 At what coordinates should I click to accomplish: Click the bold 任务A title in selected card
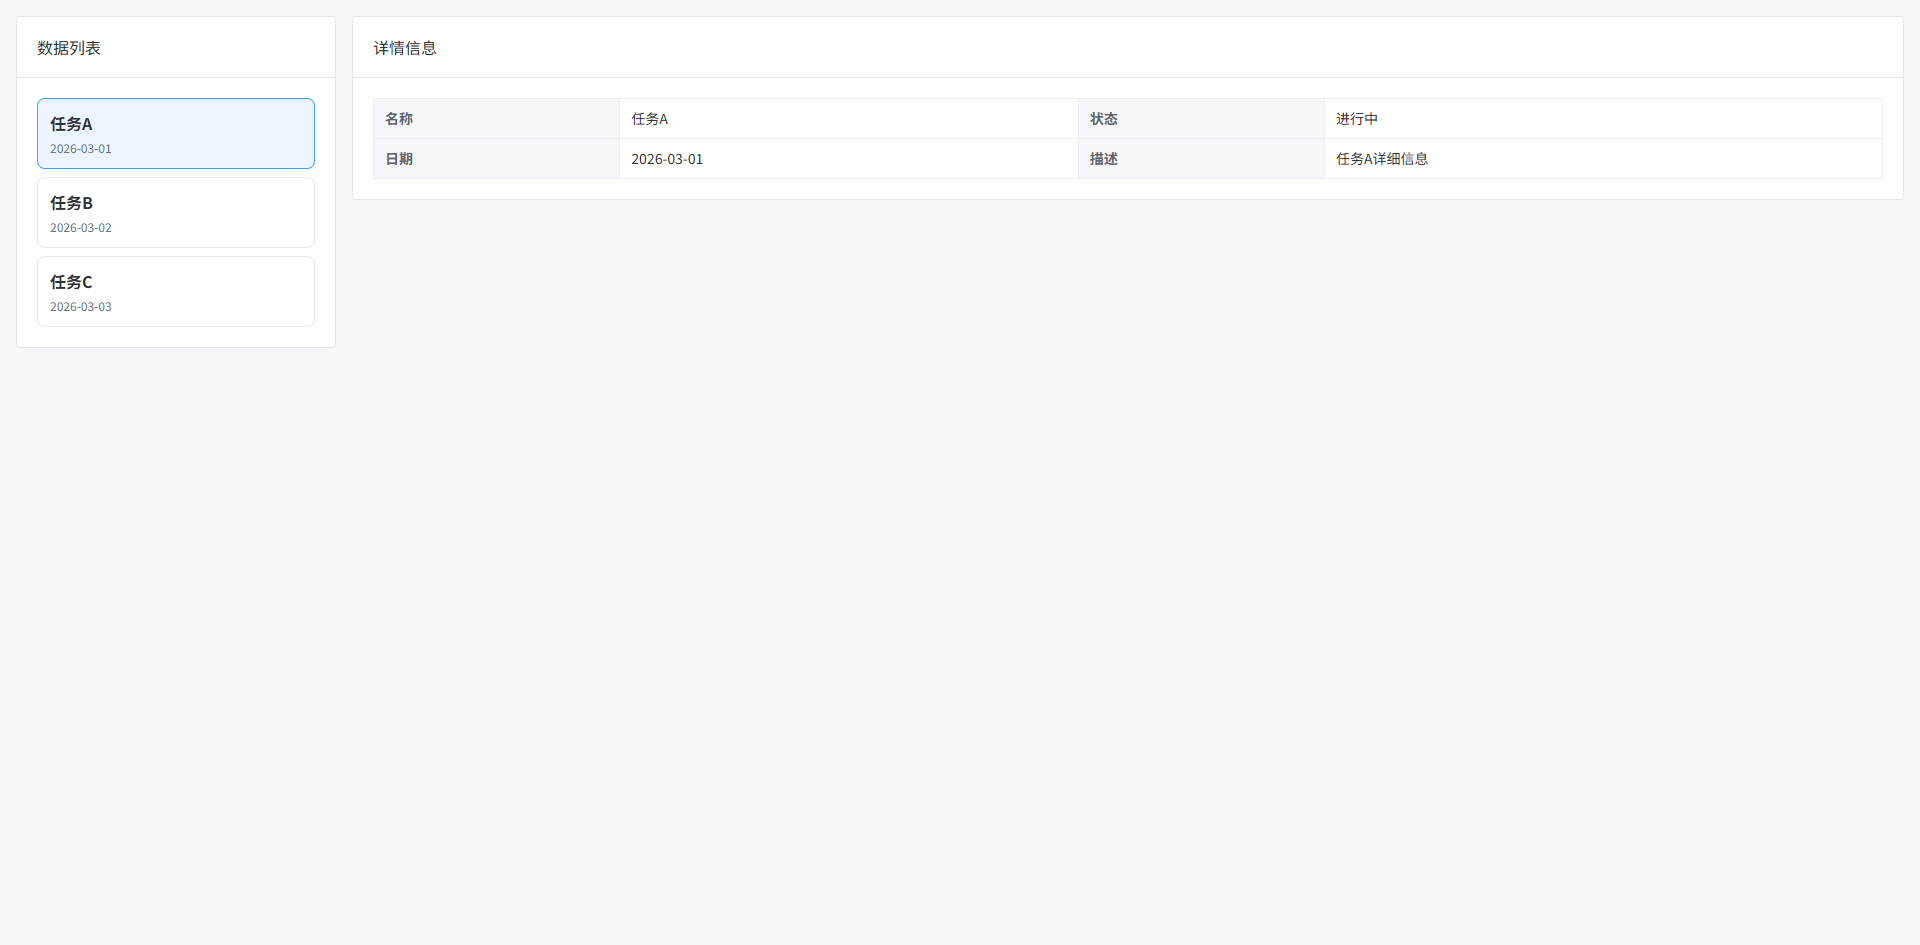71,124
